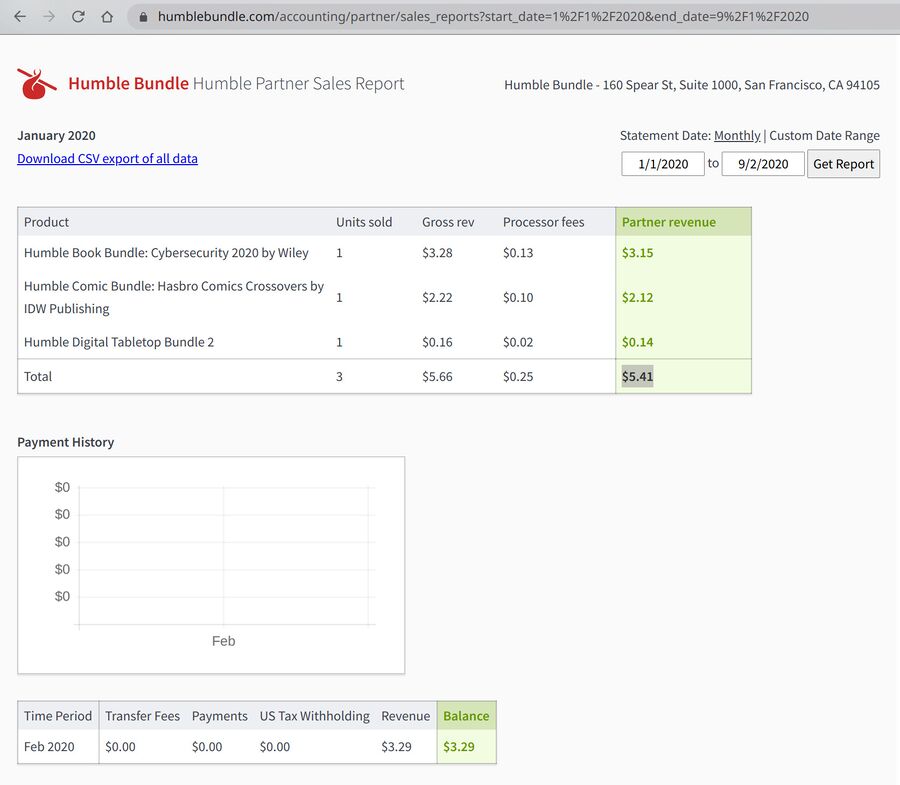Click the Units sold column header
900x785 pixels.
pos(364,222)
